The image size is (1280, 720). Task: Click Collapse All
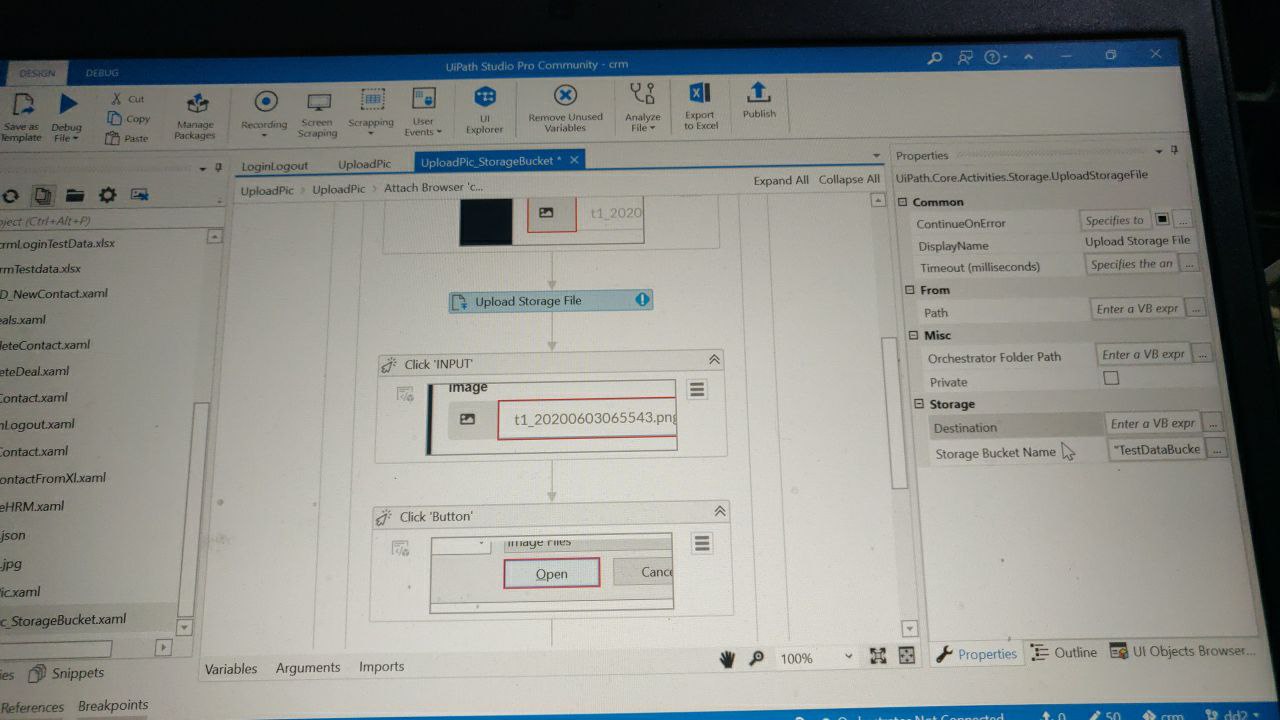point(849,179)
